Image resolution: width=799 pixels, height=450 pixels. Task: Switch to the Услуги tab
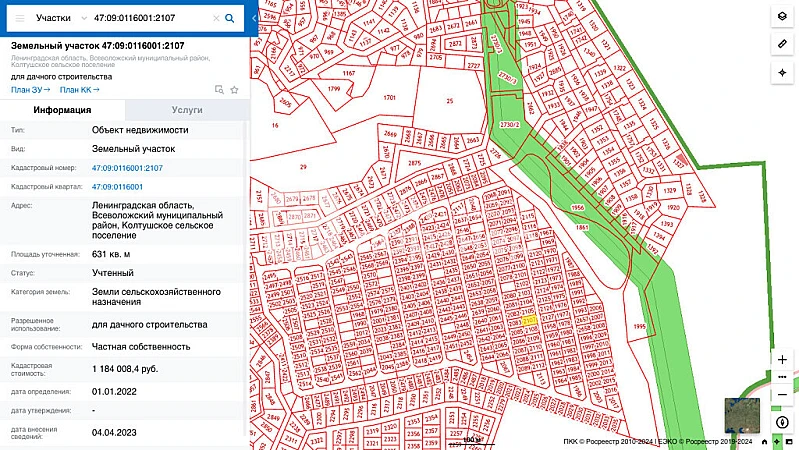pos(186,111)
